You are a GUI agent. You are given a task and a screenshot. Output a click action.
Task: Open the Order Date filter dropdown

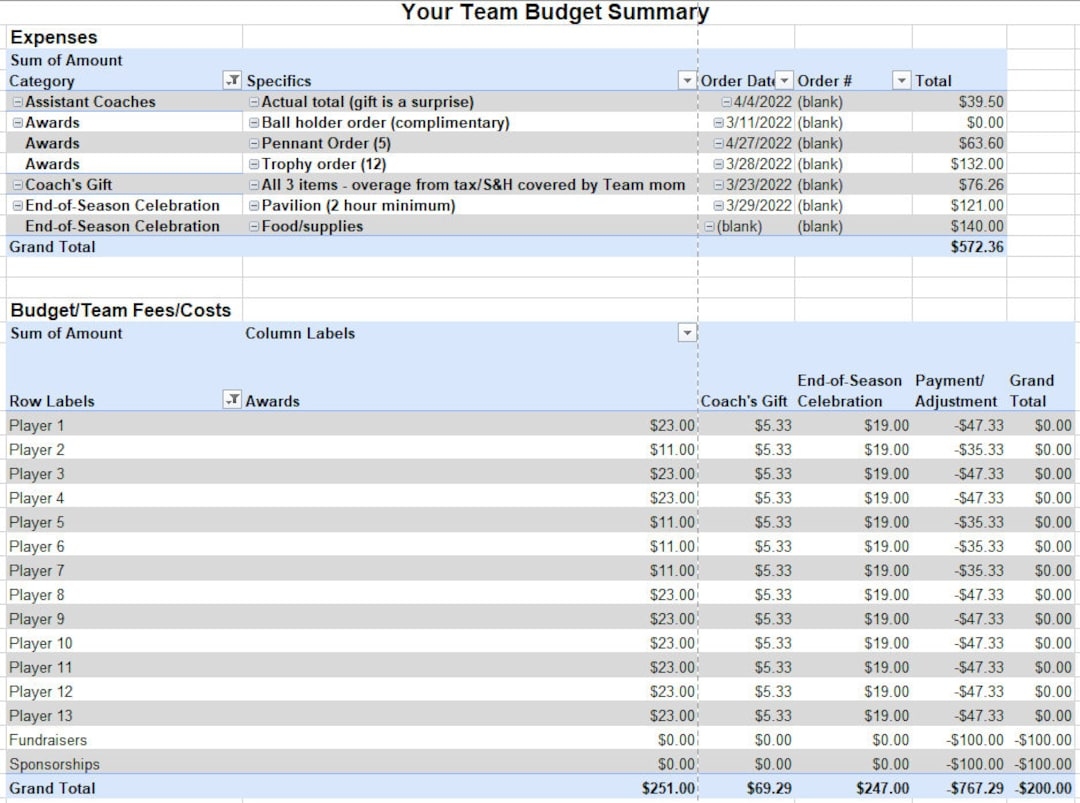784,81
